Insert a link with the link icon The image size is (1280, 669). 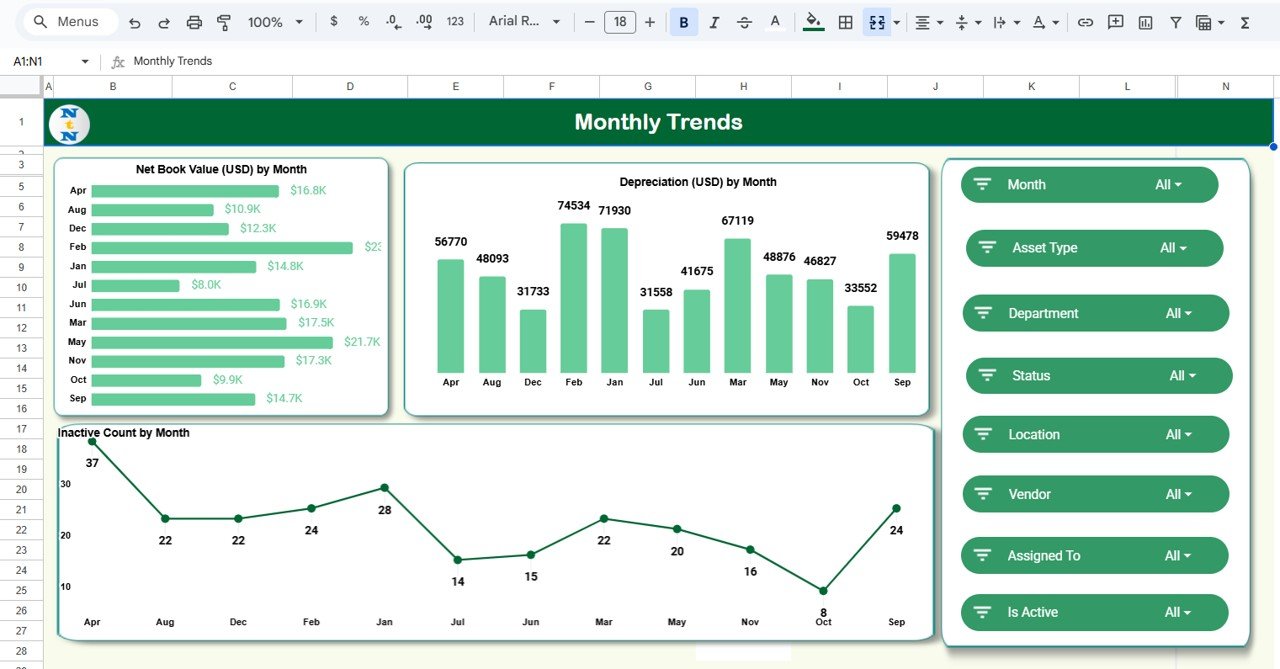[x=1086, y=21]
